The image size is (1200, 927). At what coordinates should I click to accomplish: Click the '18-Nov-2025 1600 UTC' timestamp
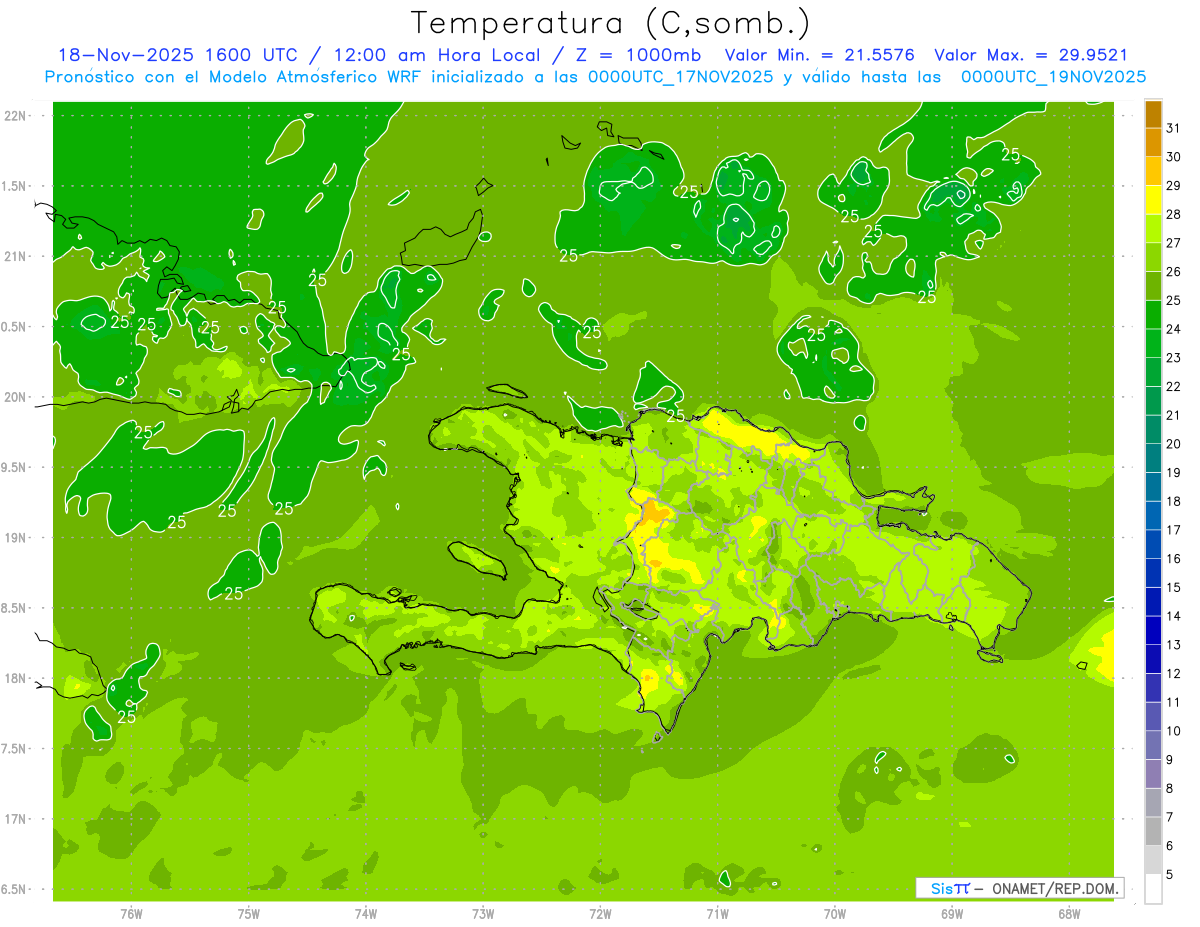(178, 56)
